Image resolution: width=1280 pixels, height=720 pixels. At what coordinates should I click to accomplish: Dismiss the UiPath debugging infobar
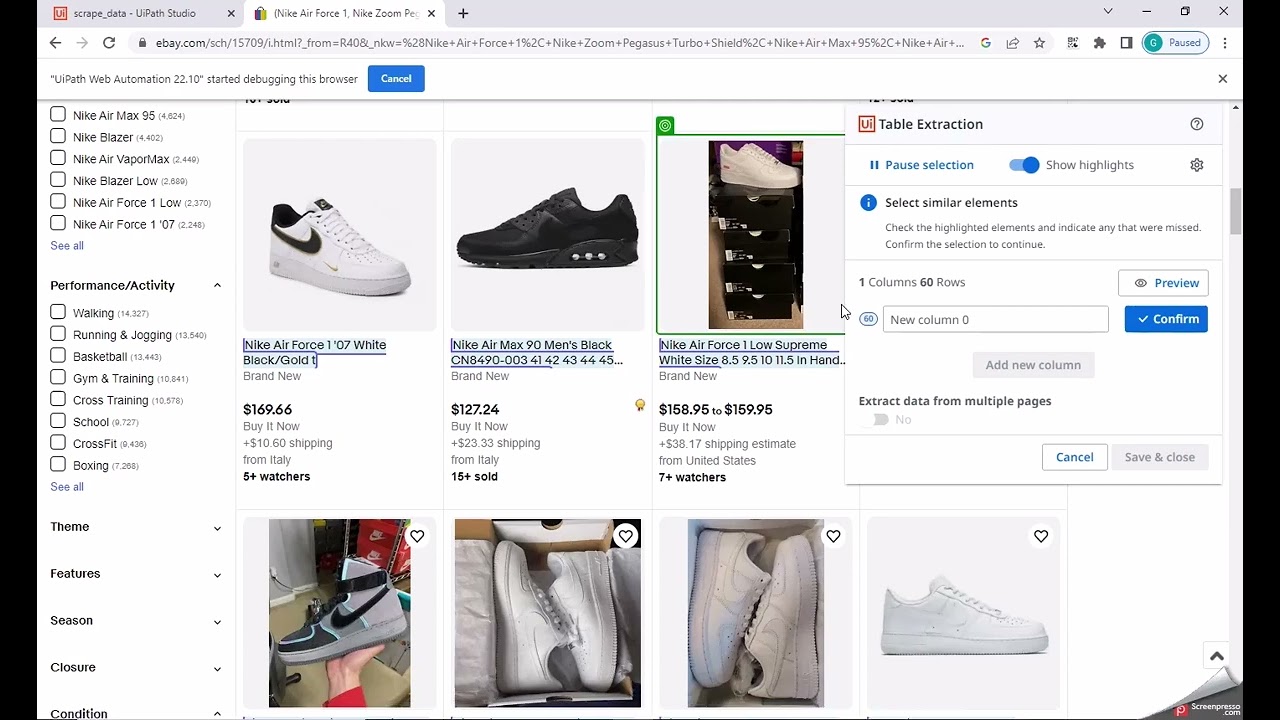[x=1222, y=78]
